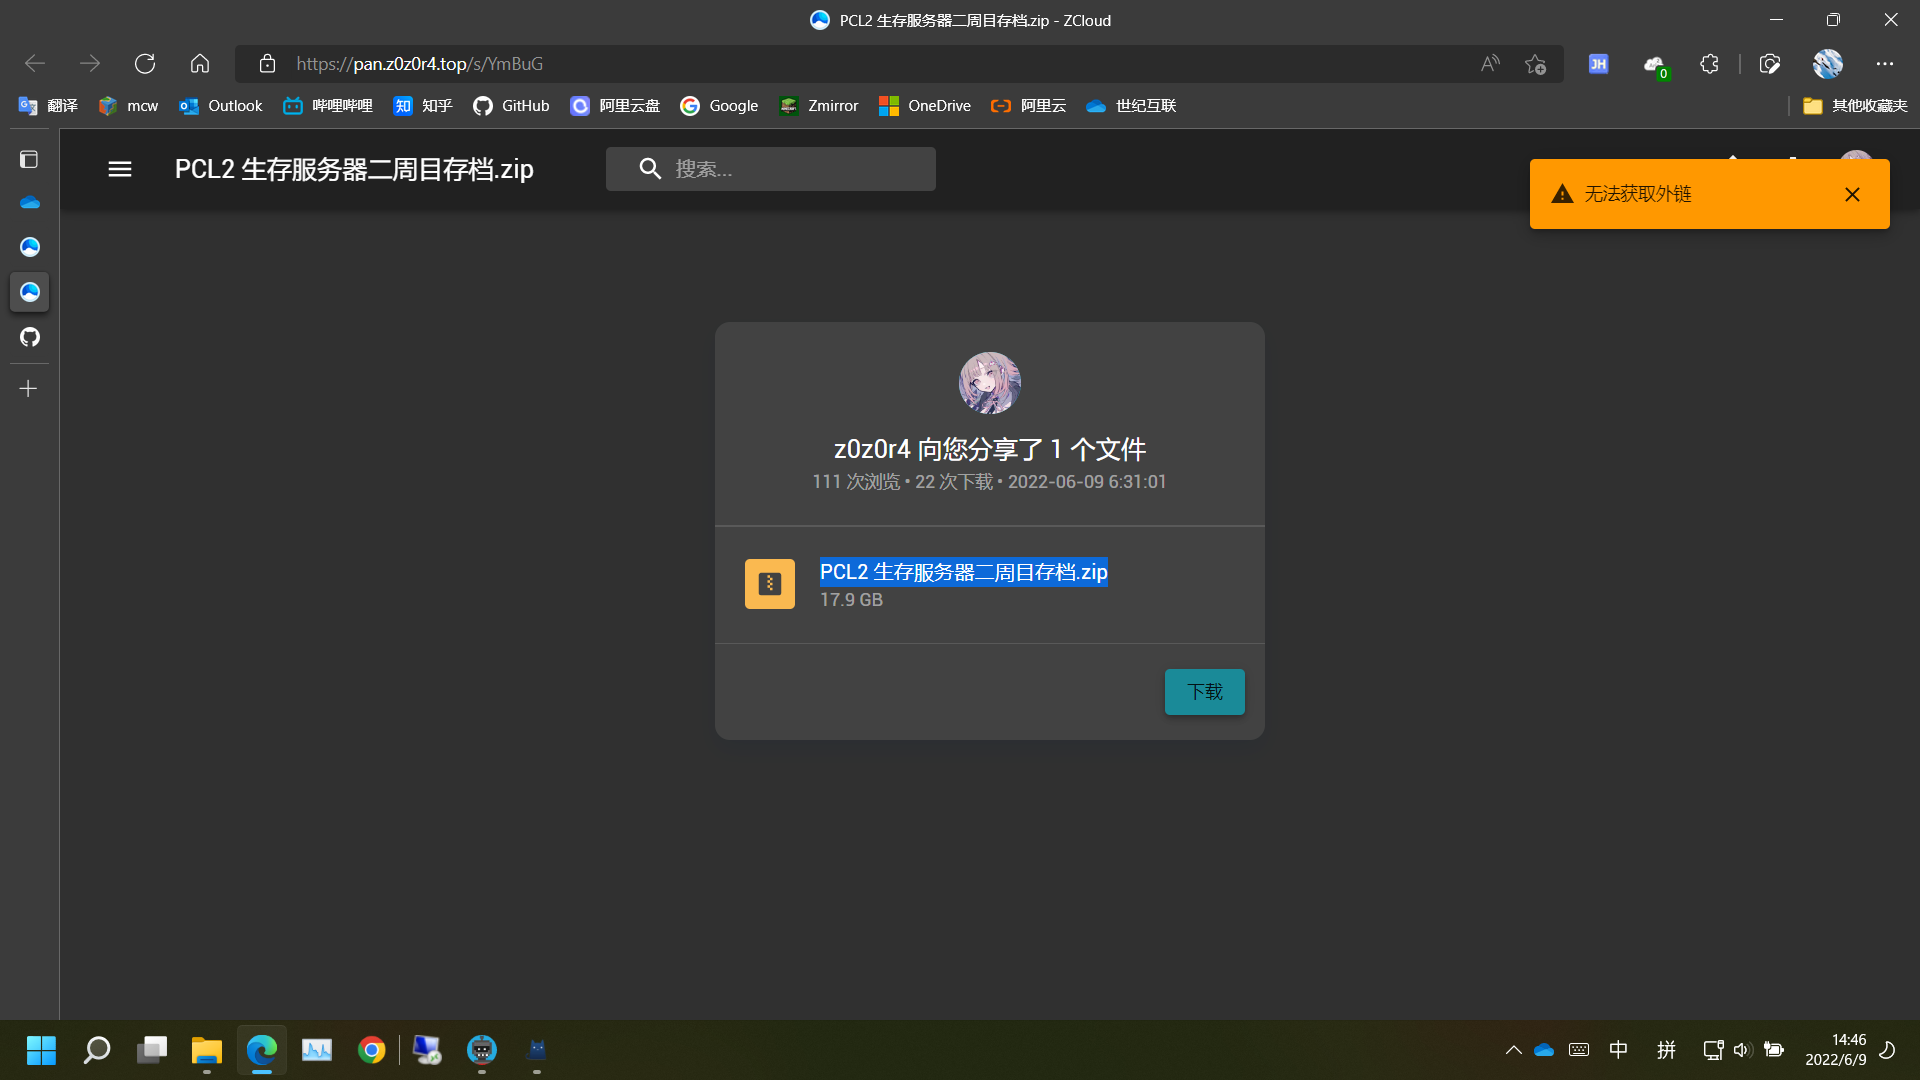Image resolution: width=1920 pixels, height=1080 pixels.
Task: Click z0z0r4's profile avatar
Action: [989, 383]
